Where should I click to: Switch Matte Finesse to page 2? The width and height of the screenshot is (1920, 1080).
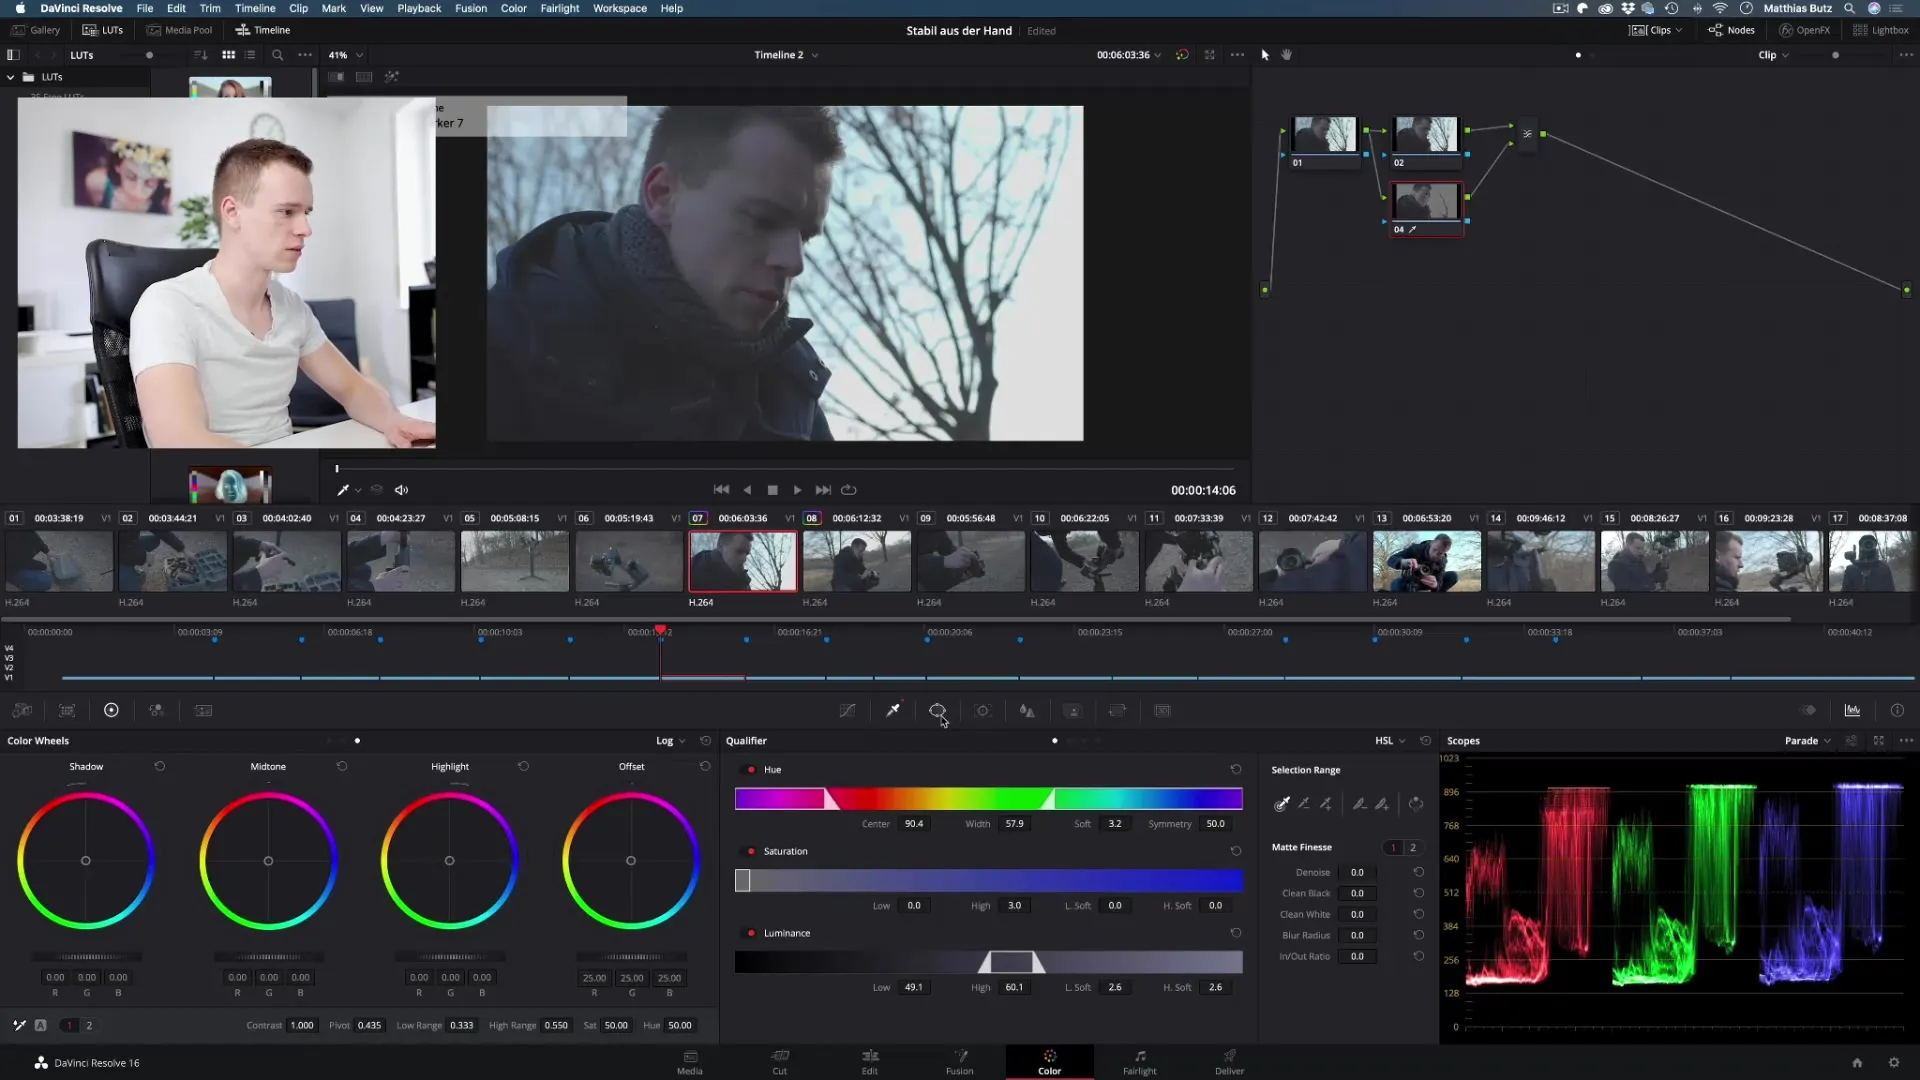tap(1413, 848)
